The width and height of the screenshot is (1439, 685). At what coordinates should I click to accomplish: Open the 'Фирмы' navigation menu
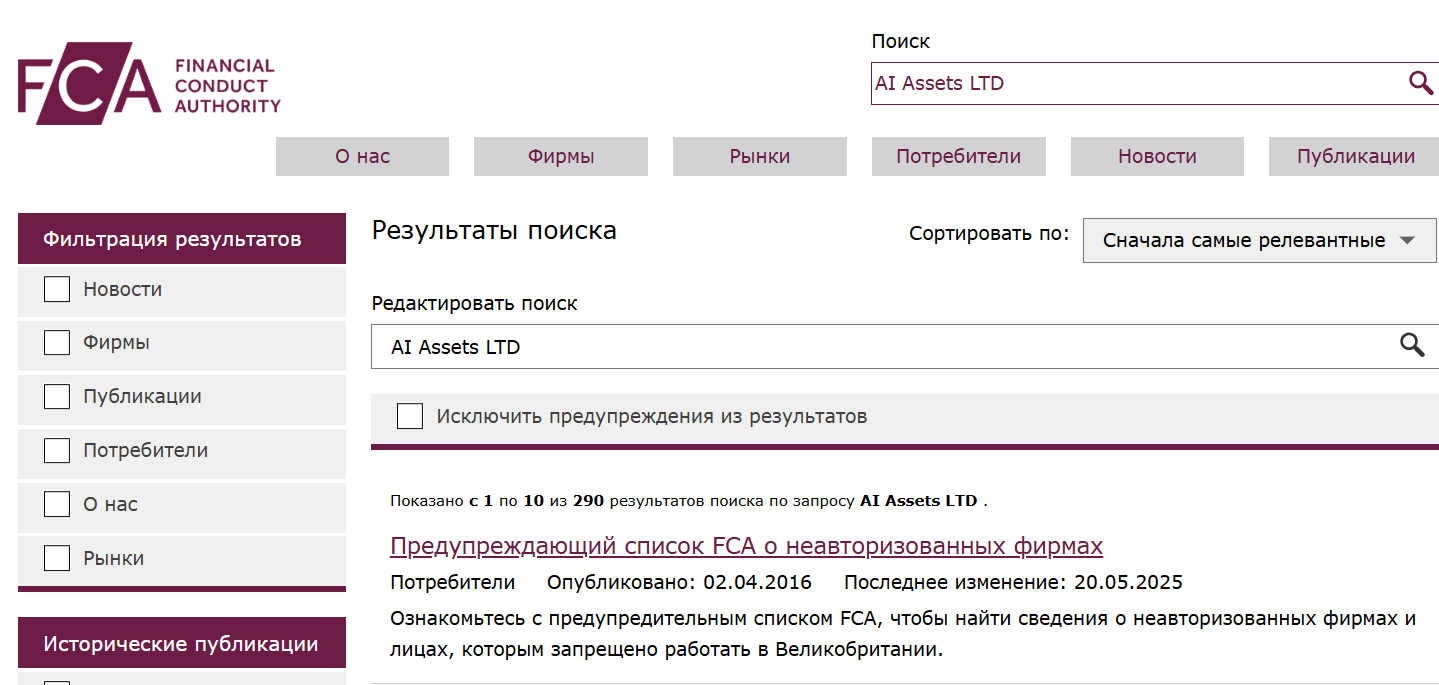coord(560,156)
